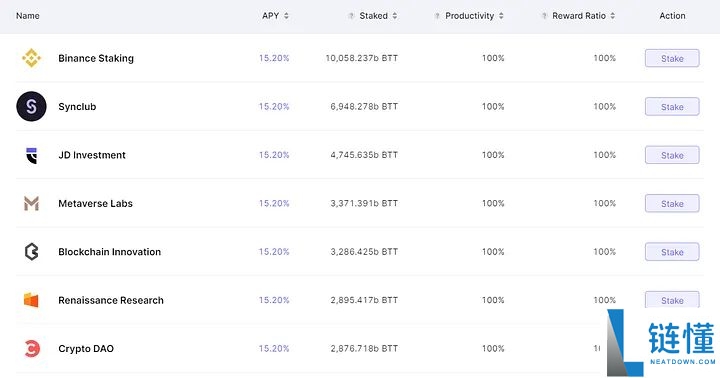Click the APY column header label

click(270, 16)
